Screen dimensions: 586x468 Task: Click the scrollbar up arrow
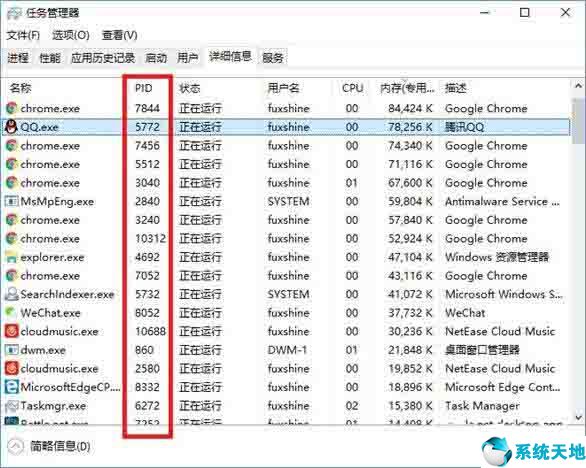point(578,86)
